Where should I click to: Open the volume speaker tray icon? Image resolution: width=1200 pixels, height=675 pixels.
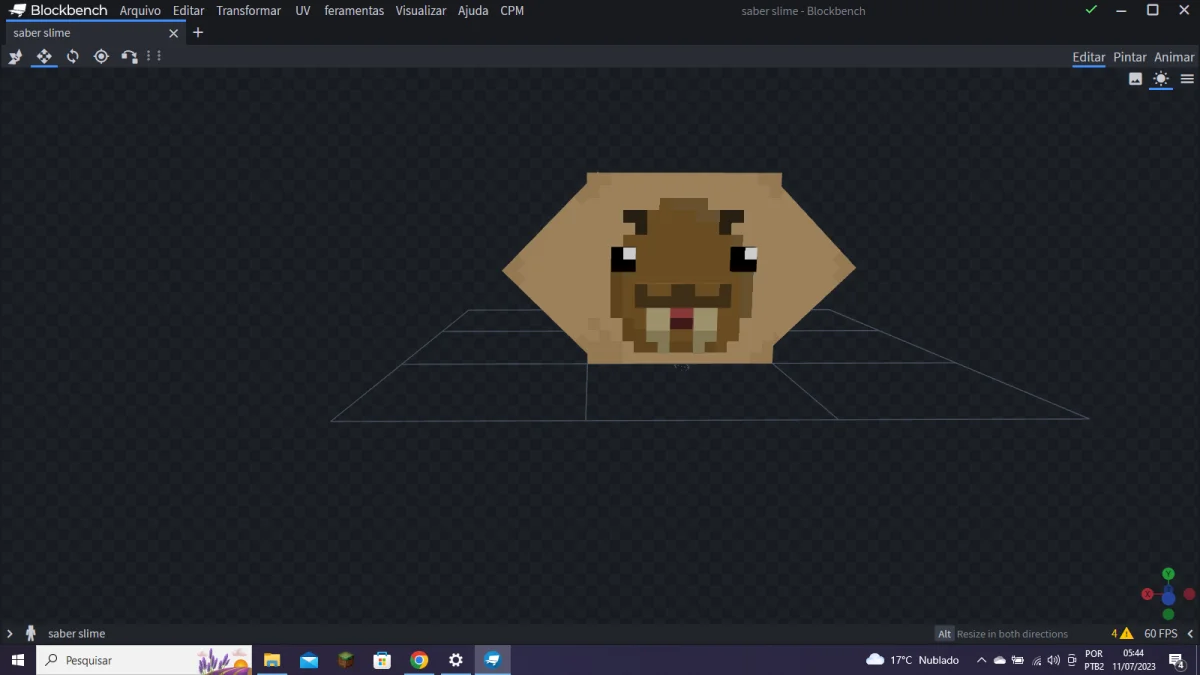click(1053, 660)
